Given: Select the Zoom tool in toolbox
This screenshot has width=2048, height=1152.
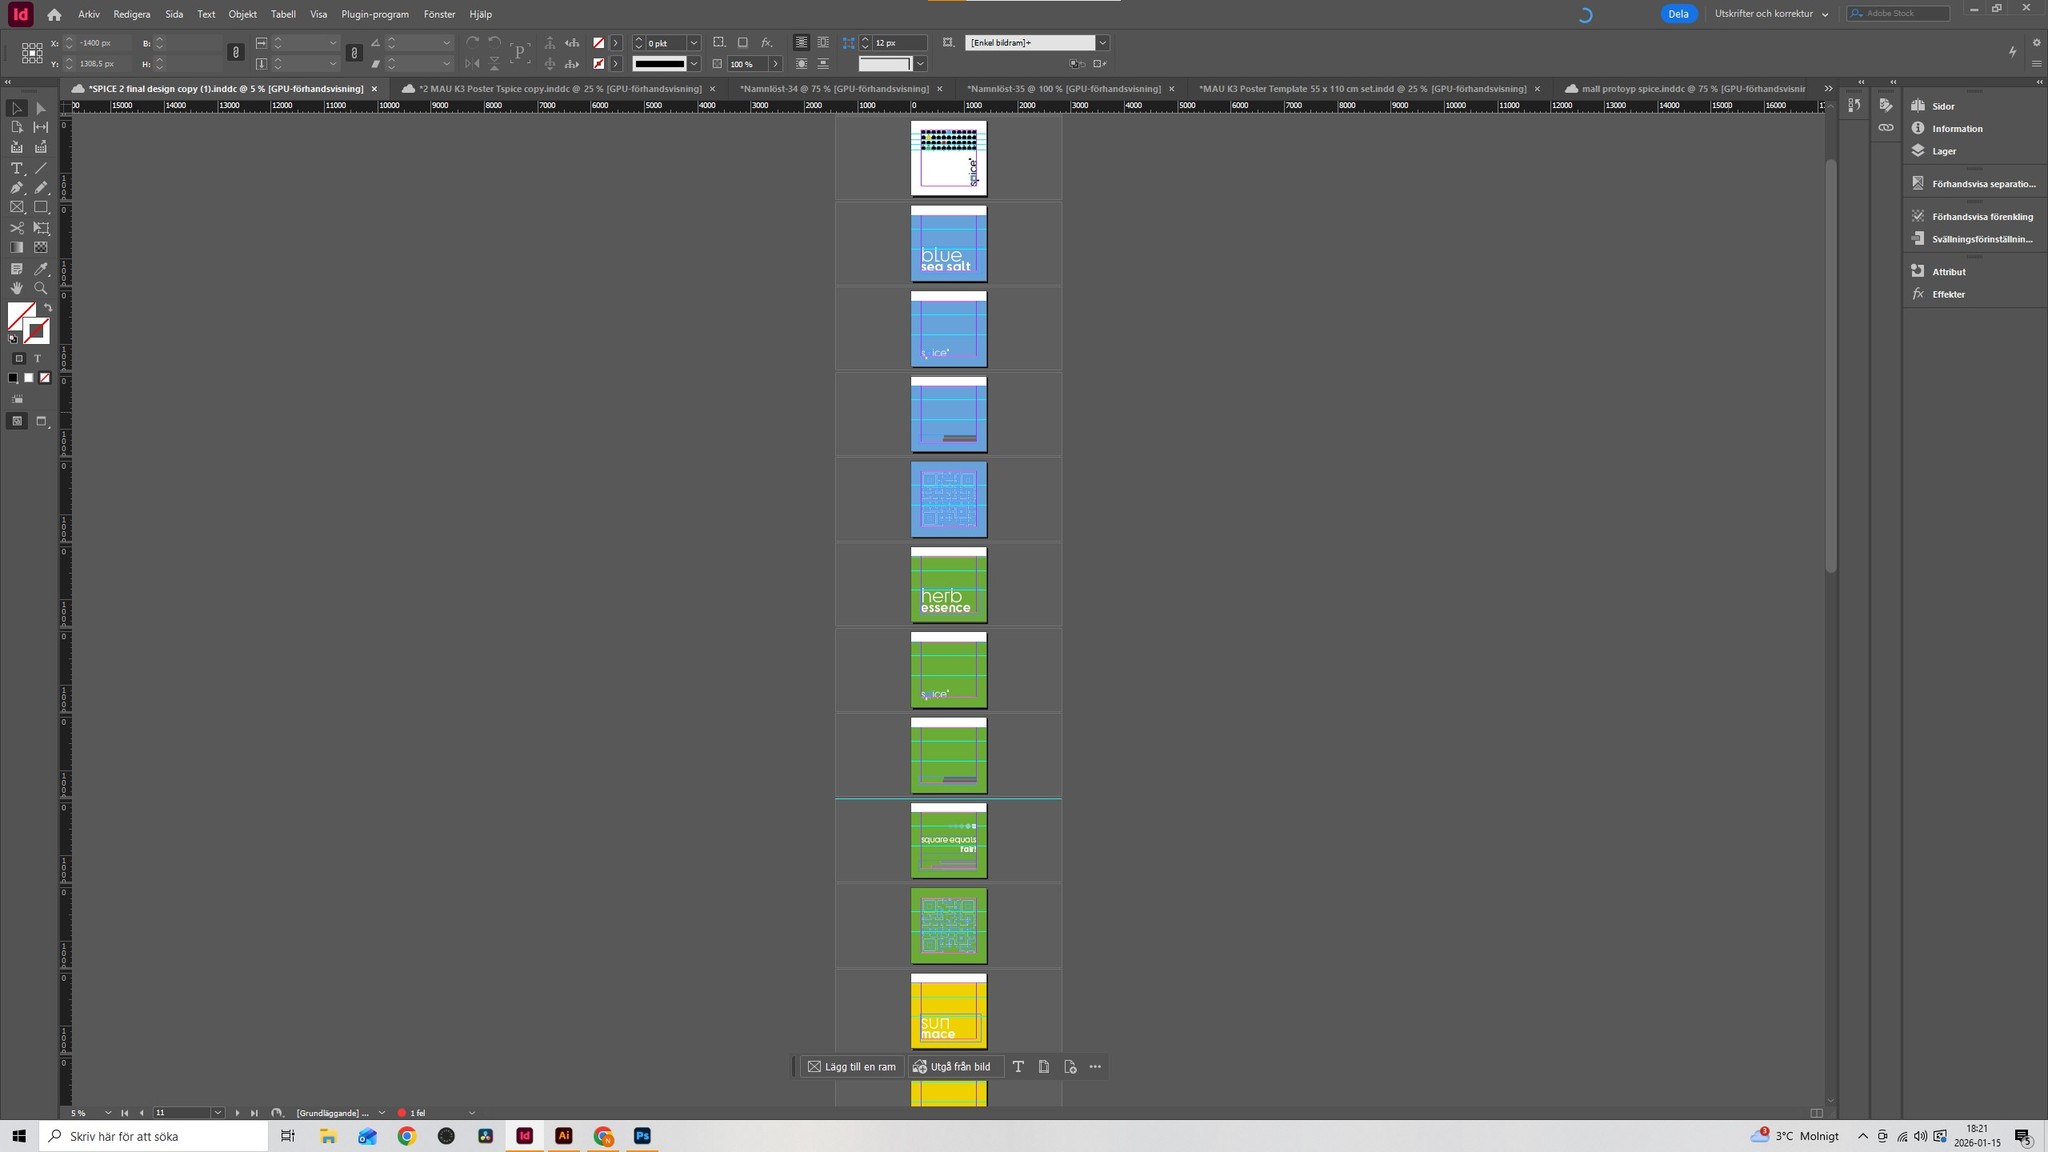Looking at the screenshot, I should point(41,288).
